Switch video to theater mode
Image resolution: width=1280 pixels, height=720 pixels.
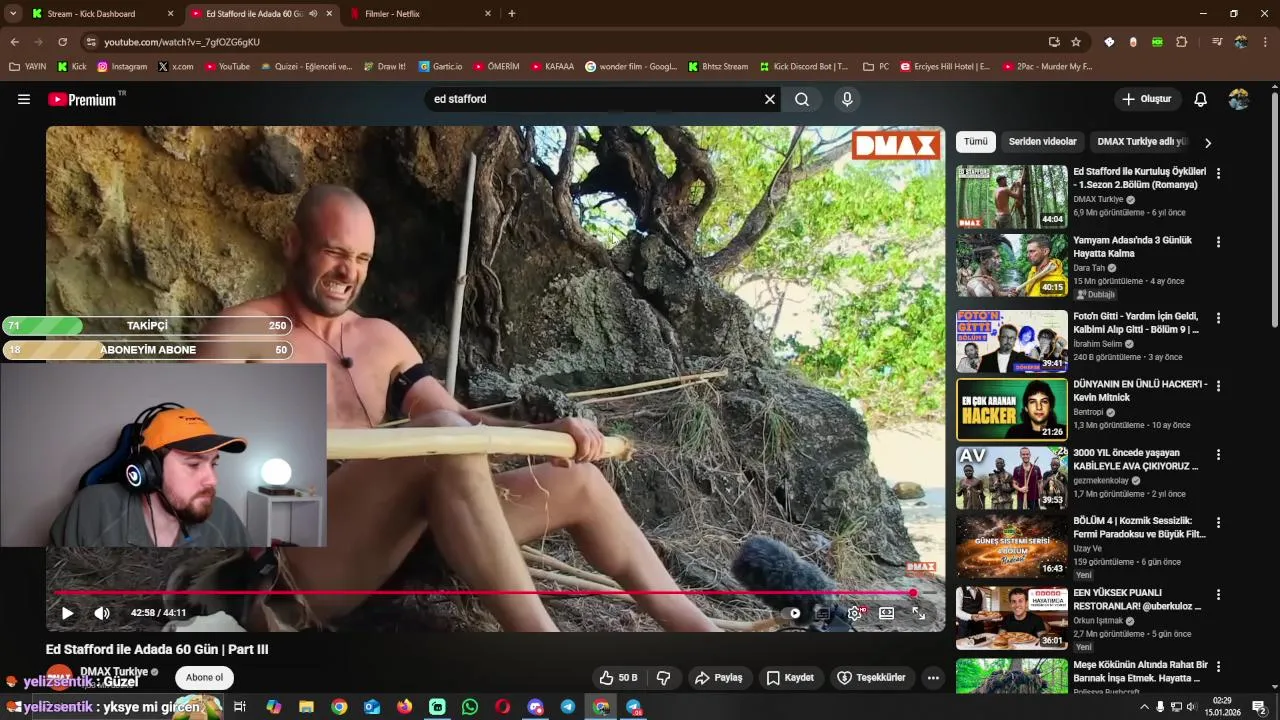[x=886, y=613]
